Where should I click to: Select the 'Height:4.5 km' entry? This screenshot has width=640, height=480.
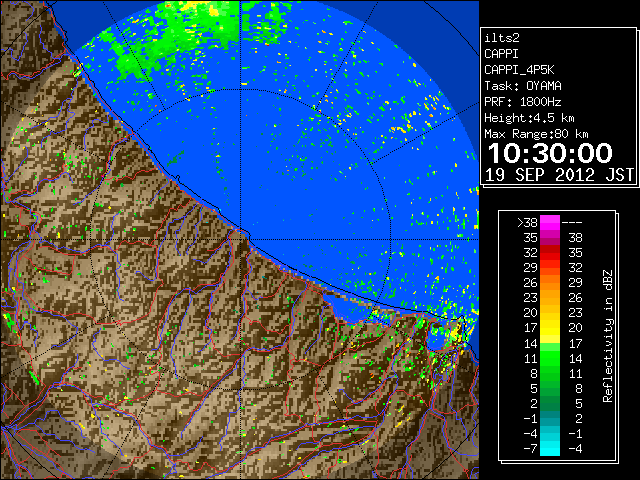(529, 118)
